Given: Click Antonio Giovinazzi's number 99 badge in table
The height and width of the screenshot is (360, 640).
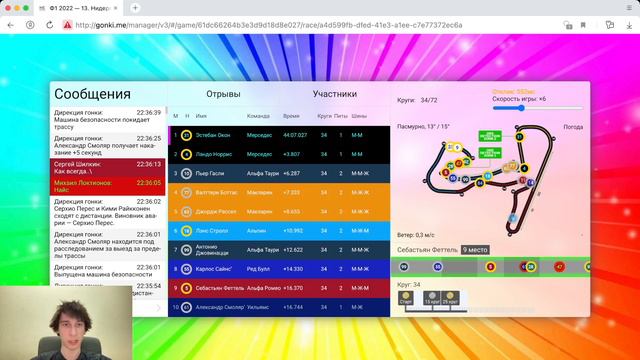Looking at the screenshot, I should click(186, 250).
